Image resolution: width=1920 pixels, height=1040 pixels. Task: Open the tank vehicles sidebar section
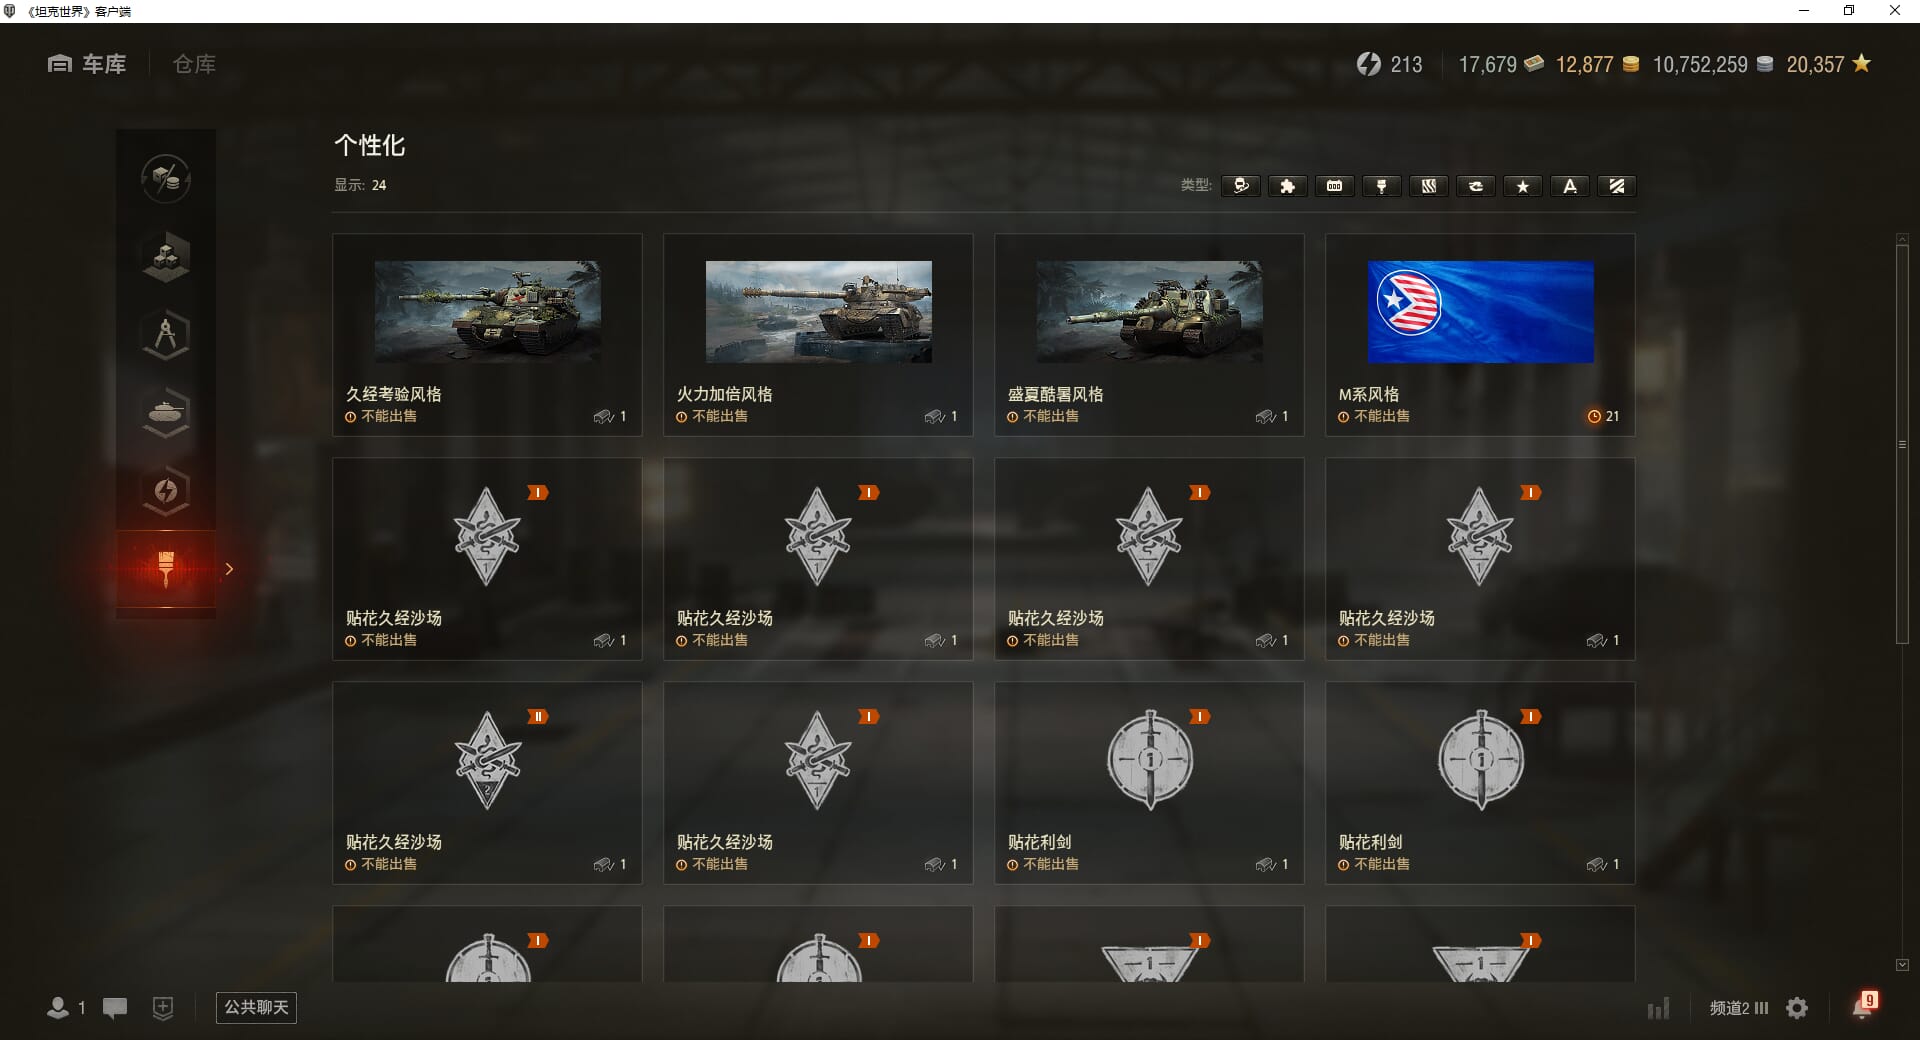(x=166, y=413)
